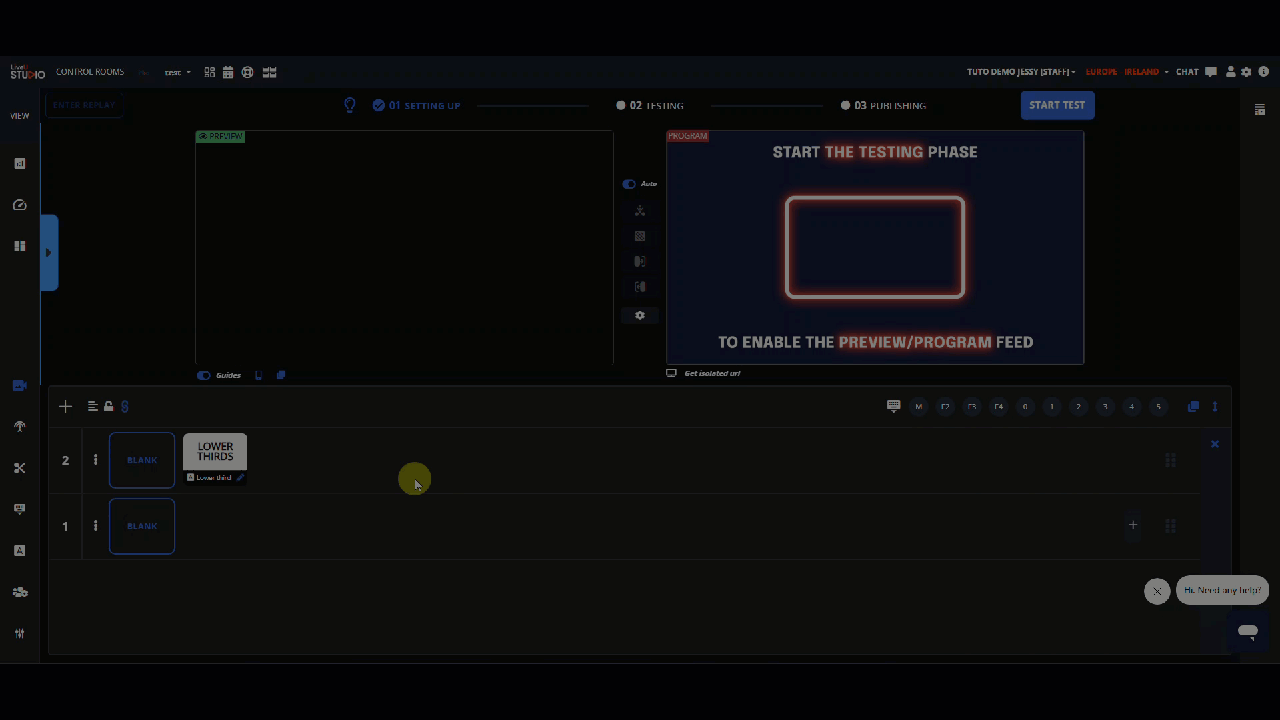Click the lifebuoy help icon in top bar
The image size is (1280, 720).
tap(248, 72)
